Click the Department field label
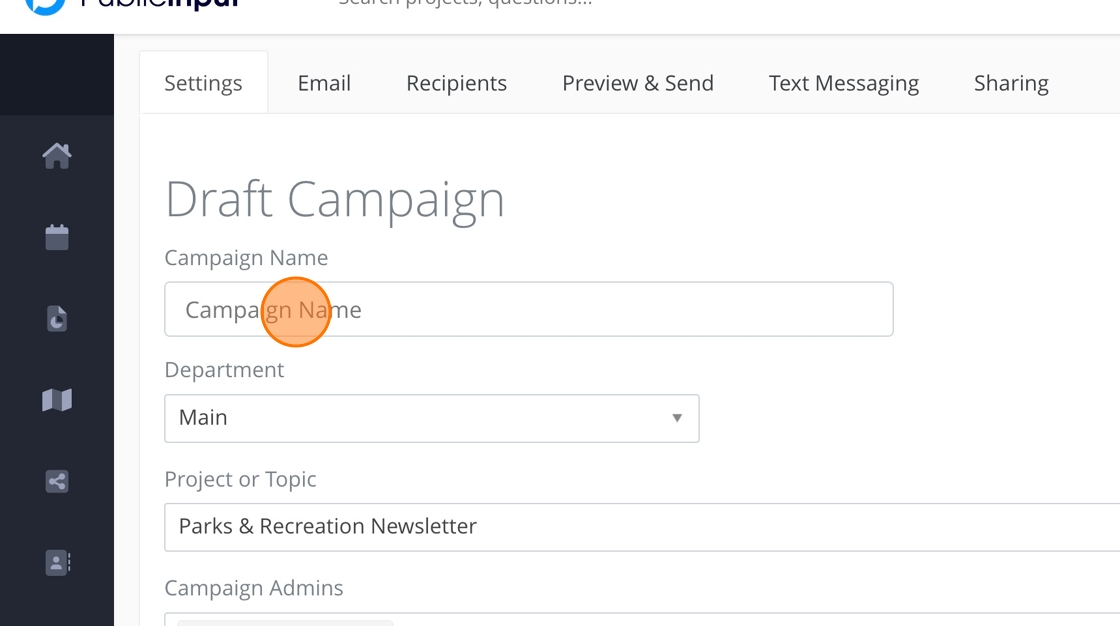The height and width of the screenshot is (626, 1120). (224, 370)
